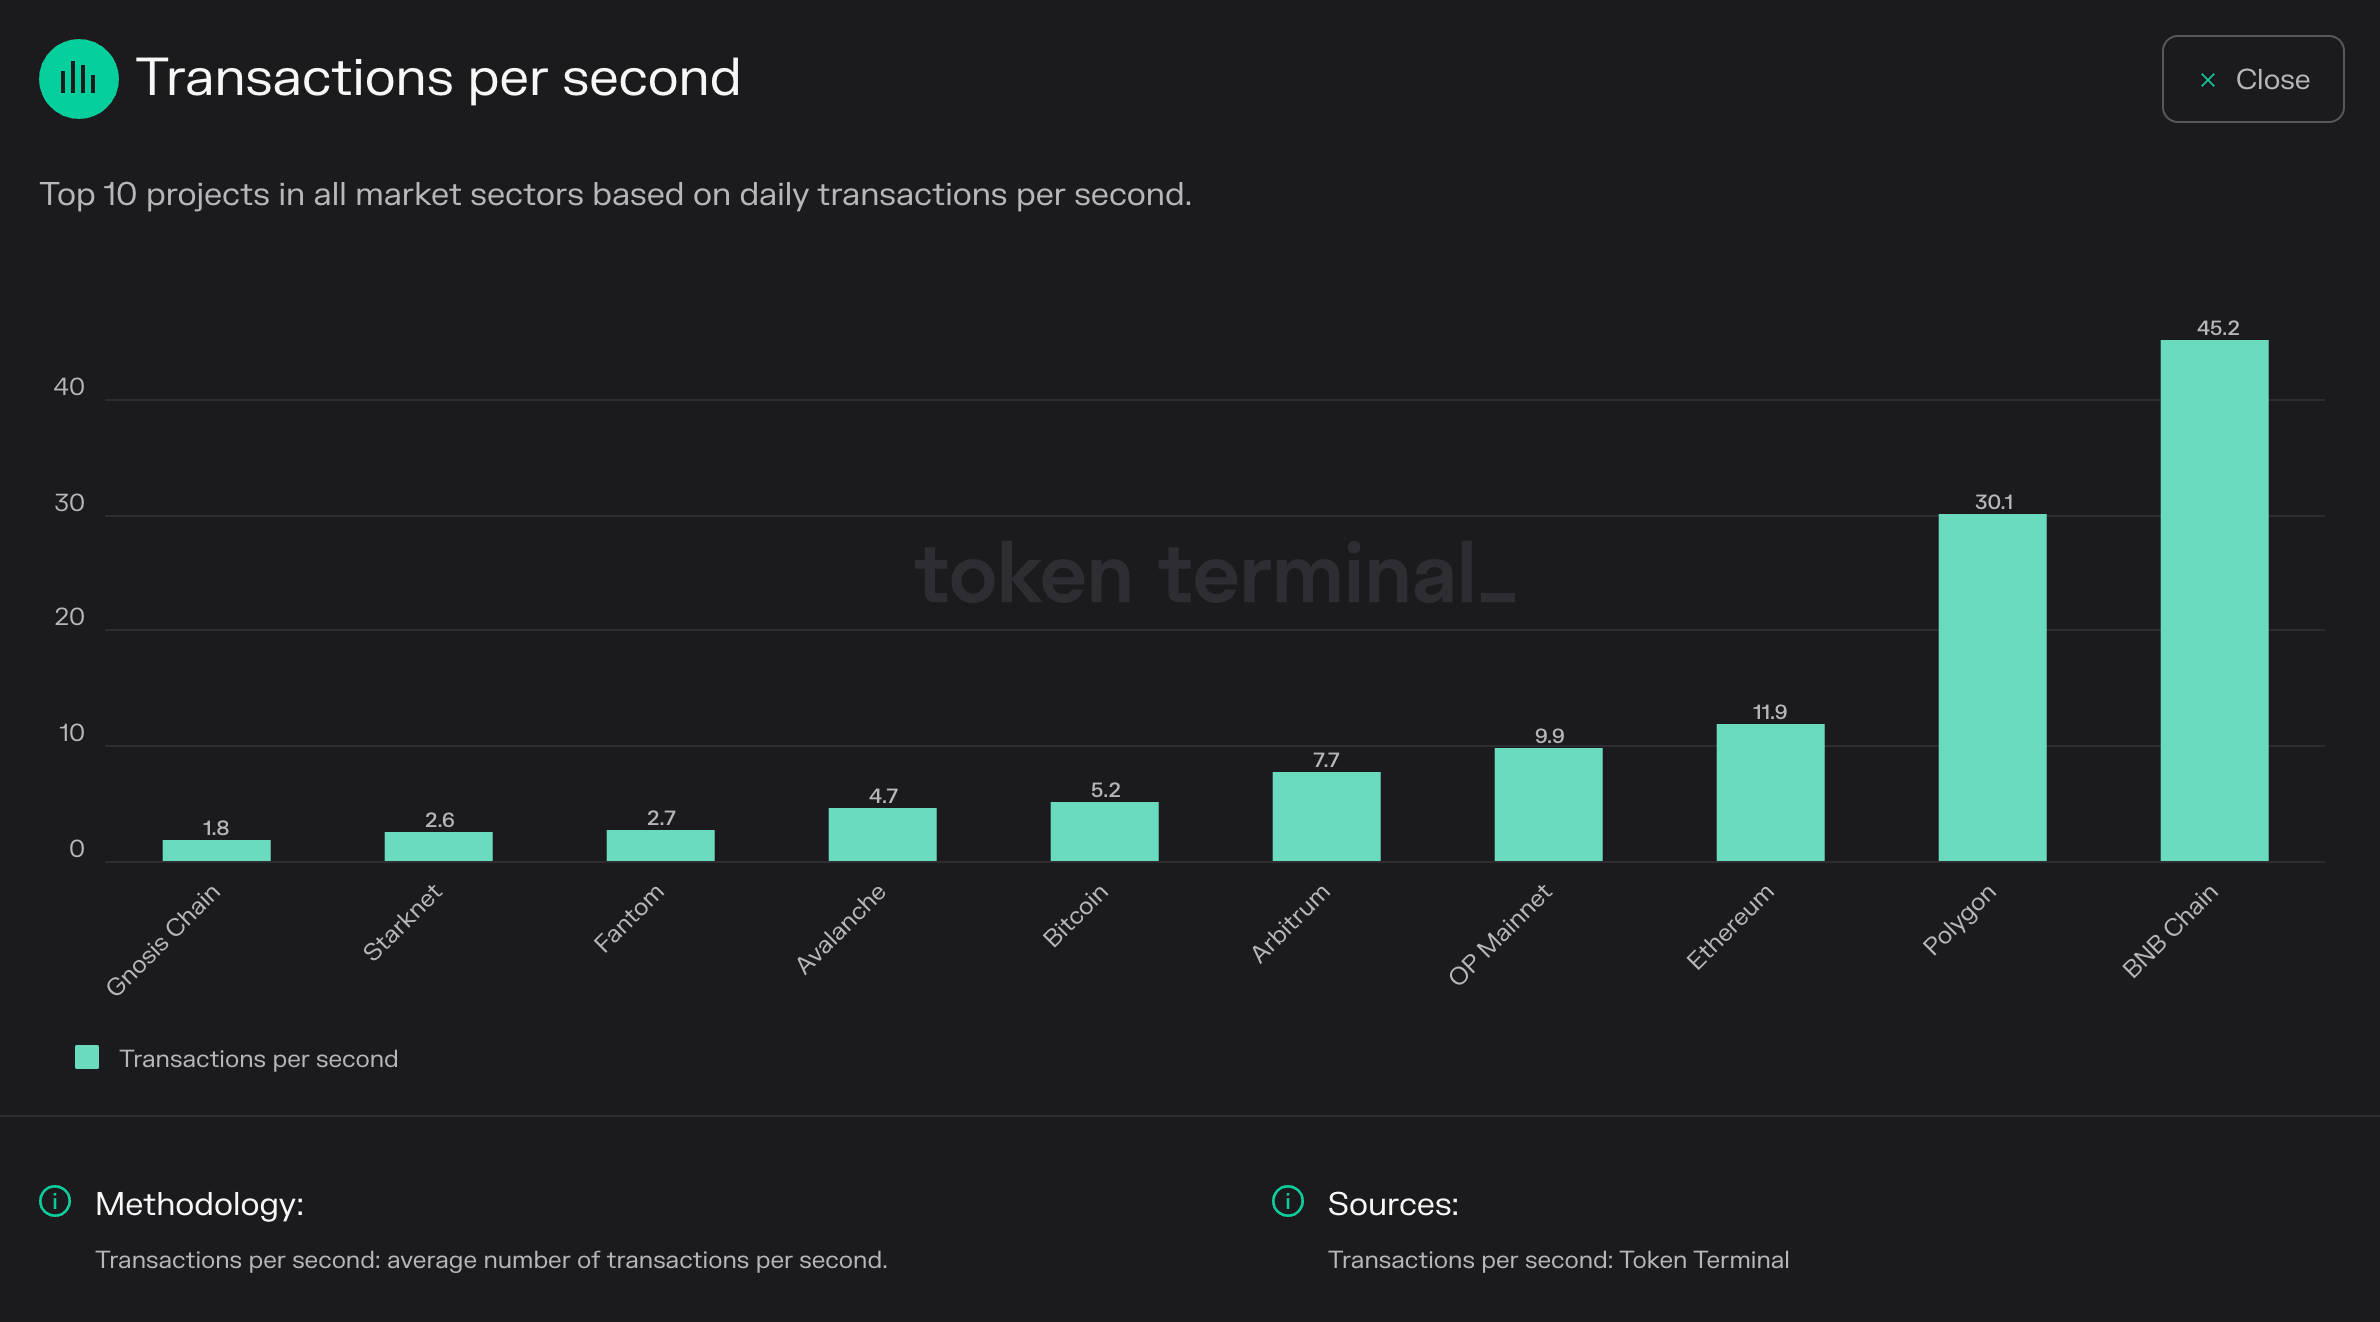The width and height of the screenshot is (2380, 1322).
Task: Click the Gnosis Chain axis label
Action: coord(162,940)
